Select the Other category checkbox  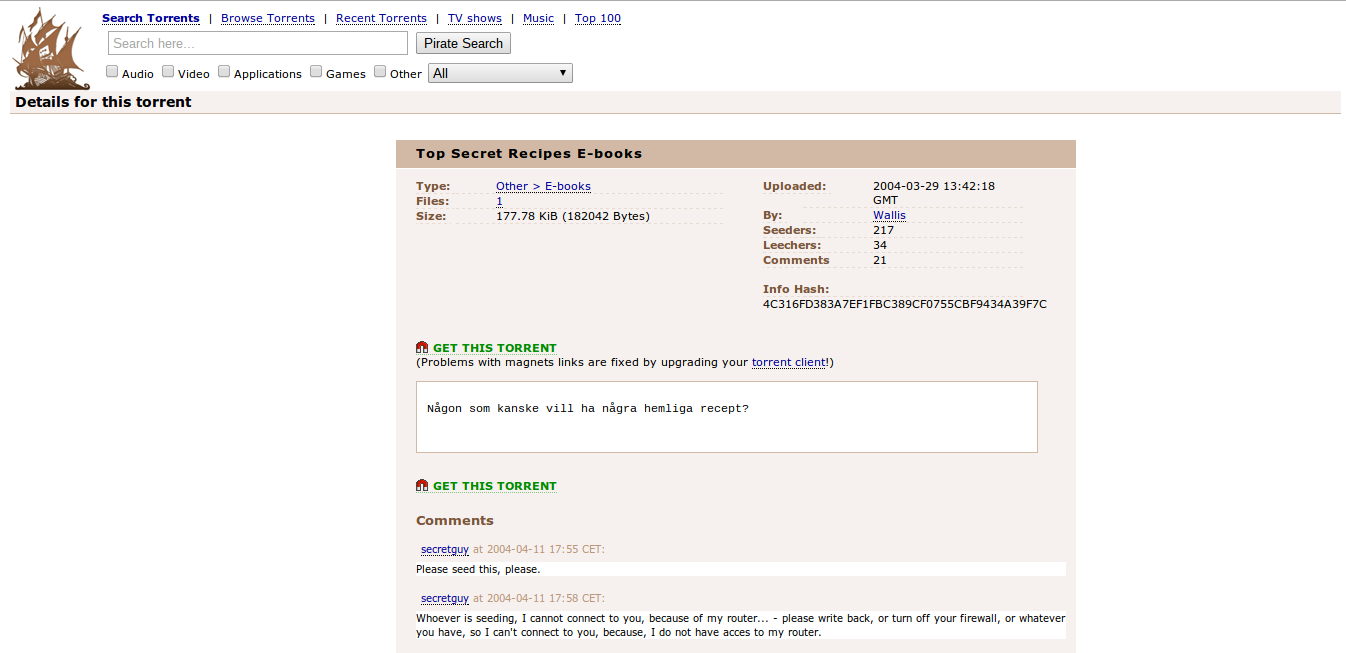380,72
